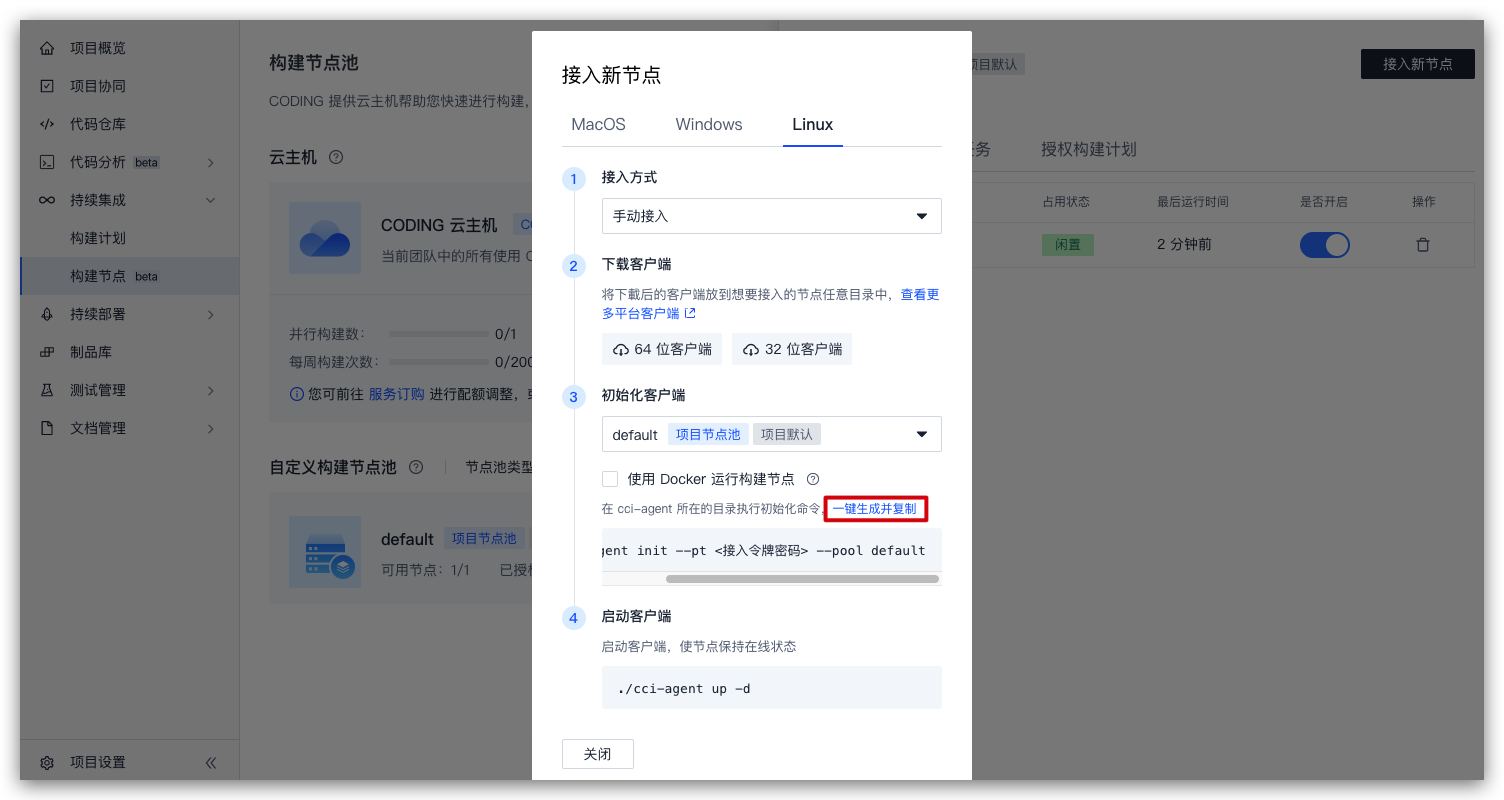This screenshot has width=1504, height=800.
Task: Download the 64 位客户端
Action: point(662,349)
